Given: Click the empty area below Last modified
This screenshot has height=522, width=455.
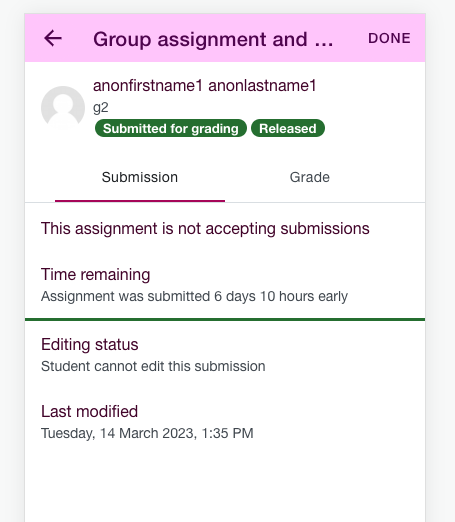Looking at the screenshot, I should click(225, 483).
